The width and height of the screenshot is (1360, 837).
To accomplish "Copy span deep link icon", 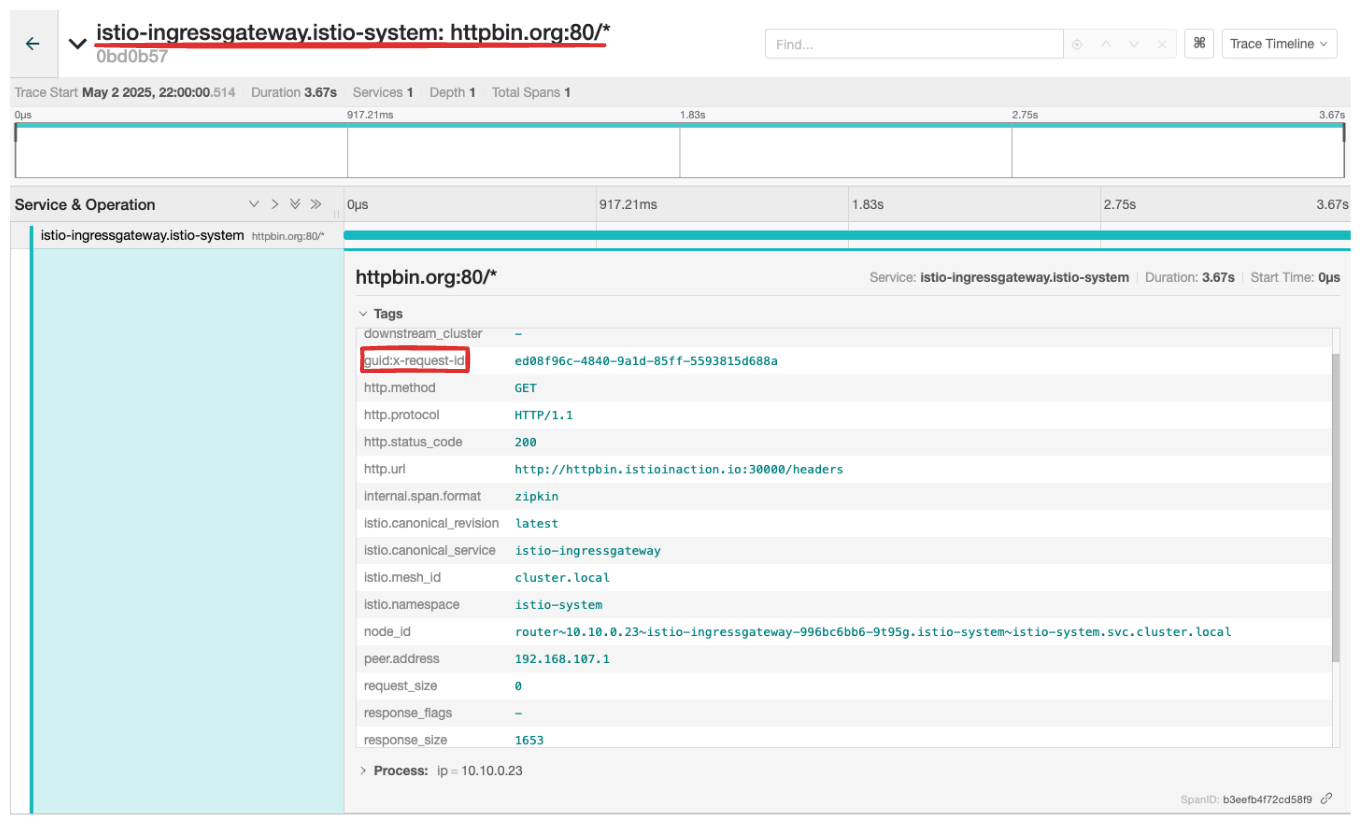I will [x=1326, y=799].
